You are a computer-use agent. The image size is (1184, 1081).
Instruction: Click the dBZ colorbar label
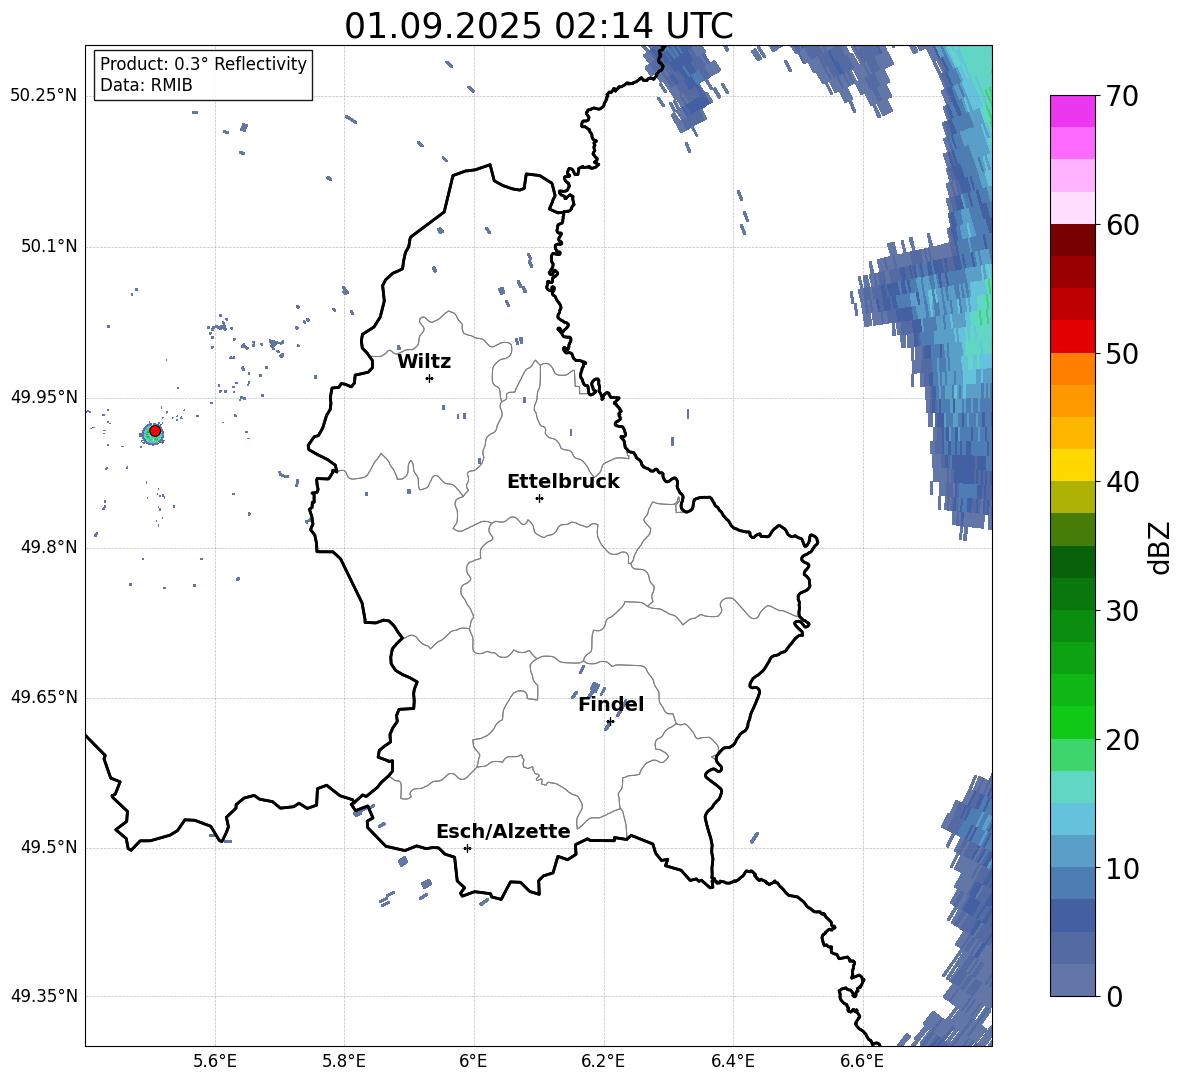point(1159,547)
